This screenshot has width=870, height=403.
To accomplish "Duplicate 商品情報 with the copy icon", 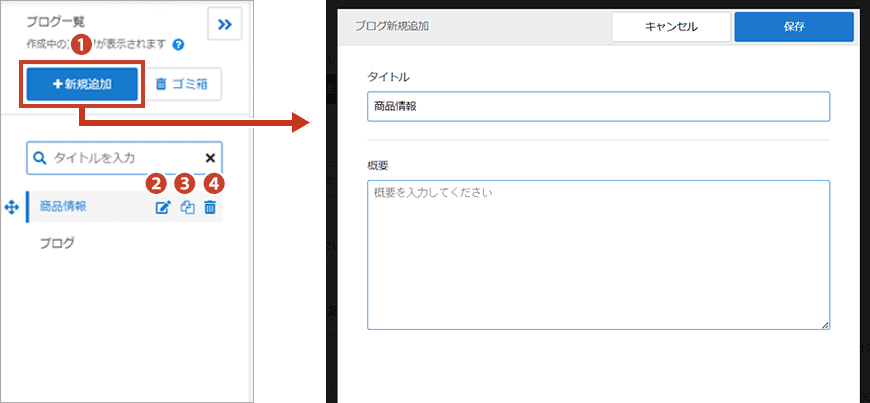I will pyautogui.click(x=187, y=208).
